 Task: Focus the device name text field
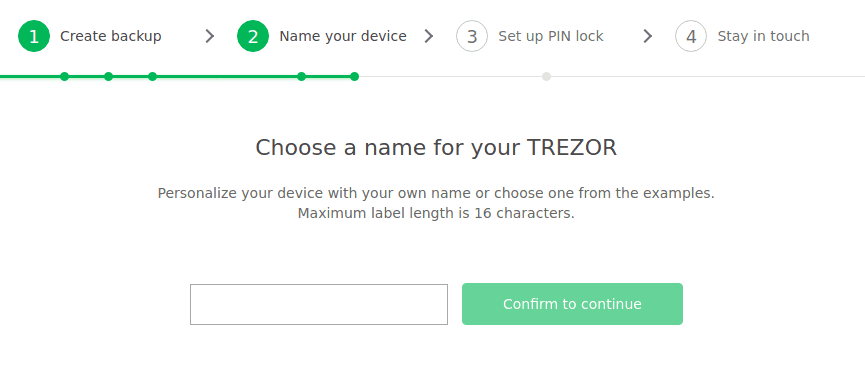coord(319,304)
